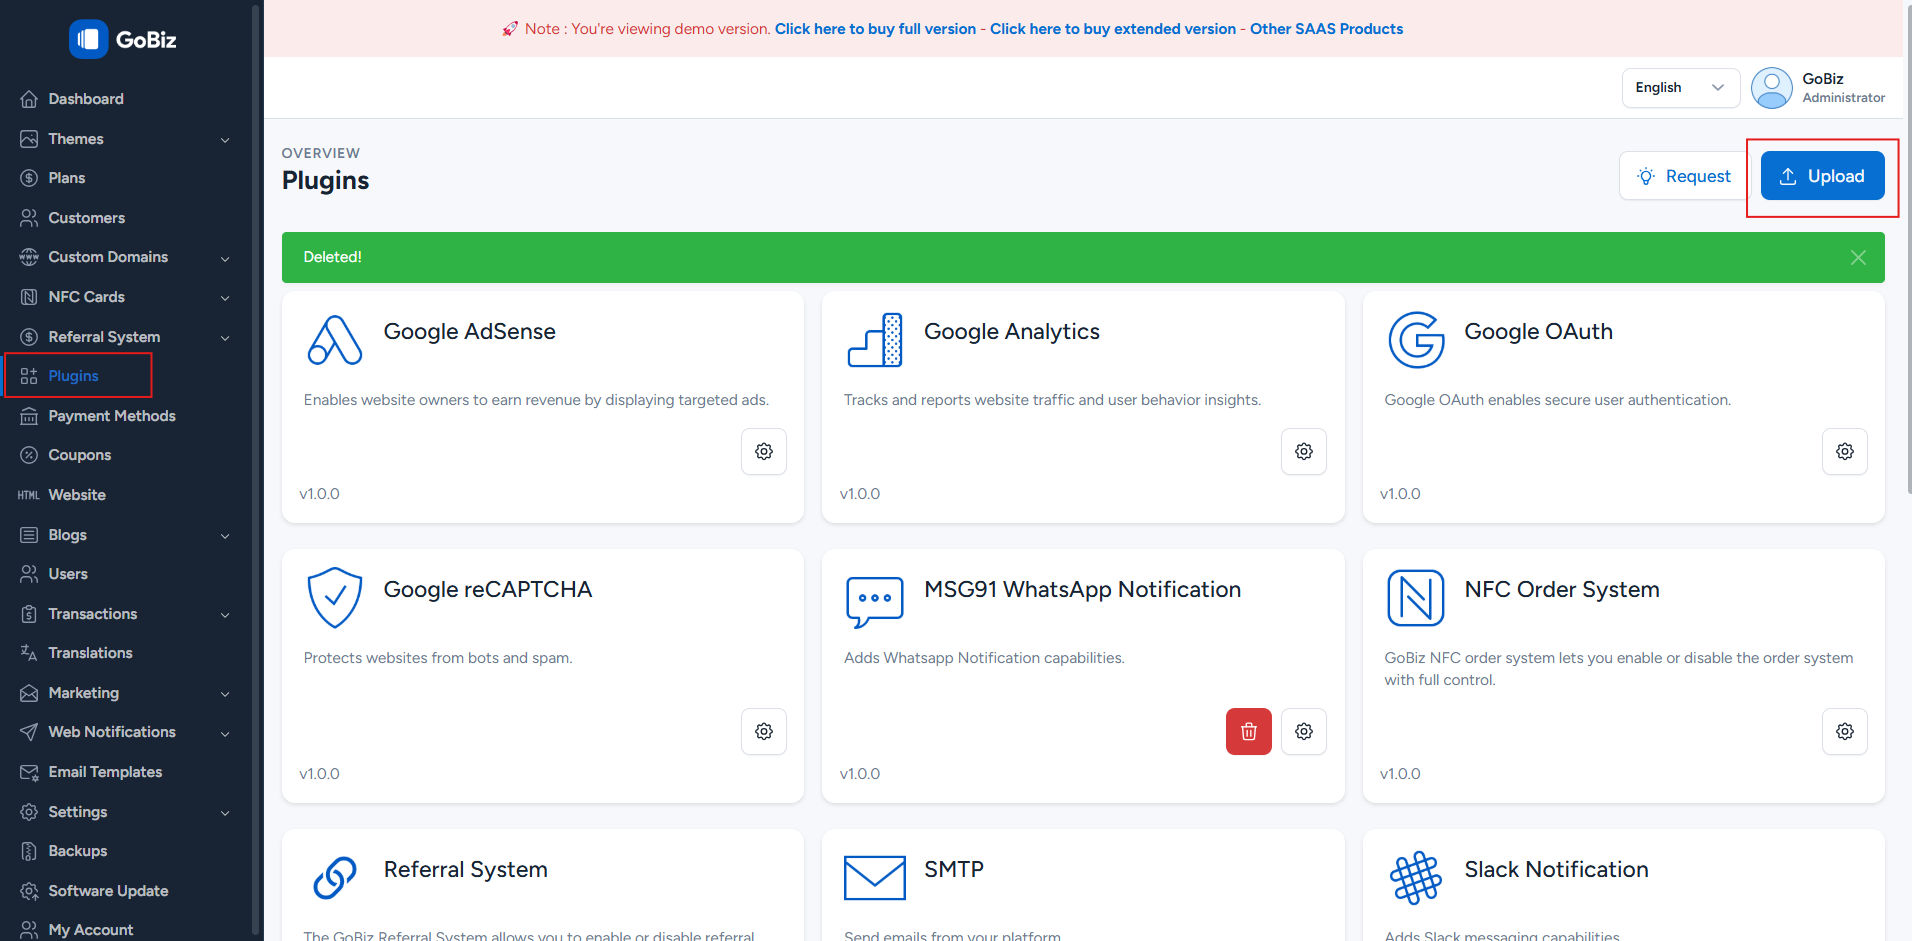Screen dimensions: 1912x941
Task: Click the administrator profile avatar
Action: click(x=1771, y=88)
